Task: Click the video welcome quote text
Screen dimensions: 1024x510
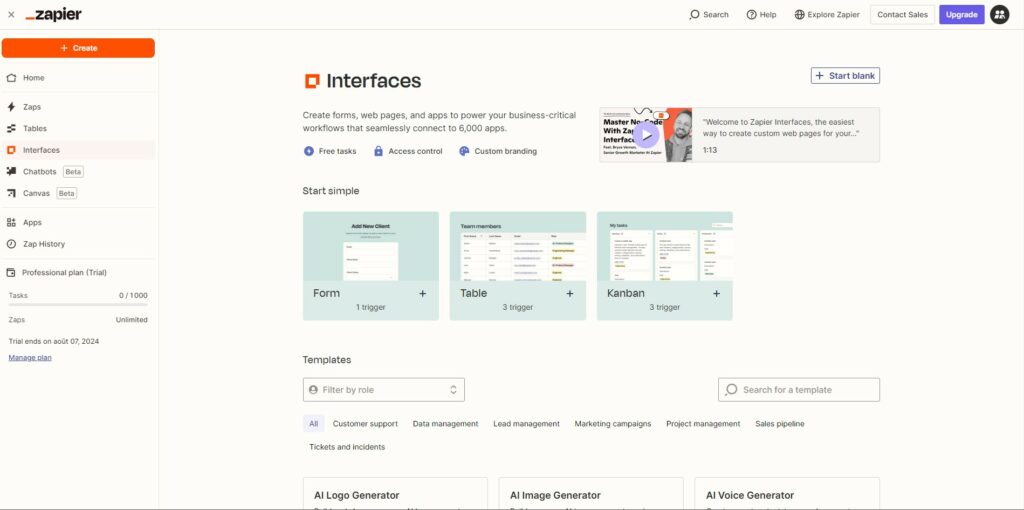Action: pyautogui.click(x=780, y=127)
